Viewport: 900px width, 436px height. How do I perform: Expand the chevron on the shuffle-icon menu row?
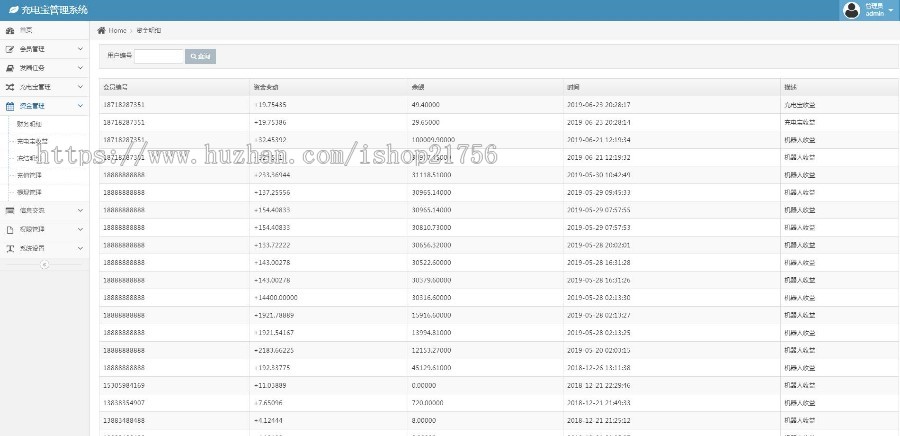pos(80,87)
